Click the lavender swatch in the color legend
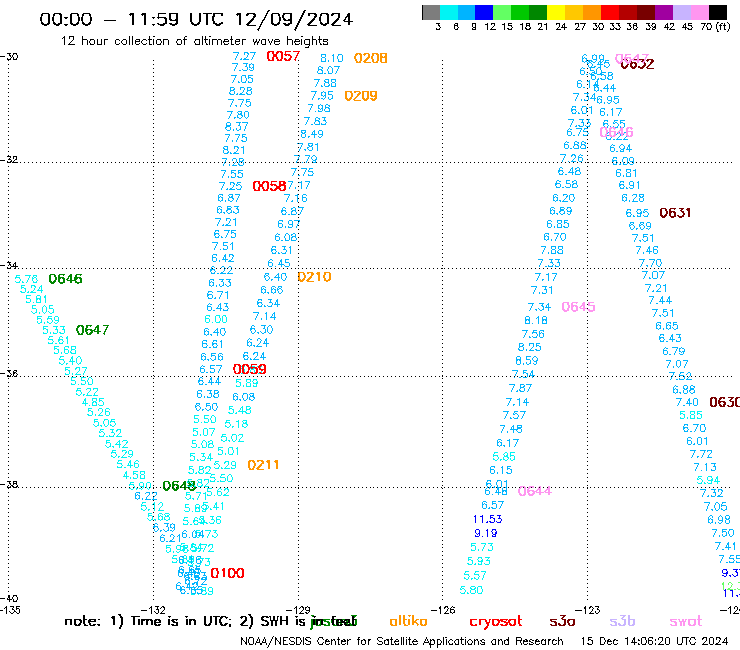The image size is (740, 650). coord(682,12)
